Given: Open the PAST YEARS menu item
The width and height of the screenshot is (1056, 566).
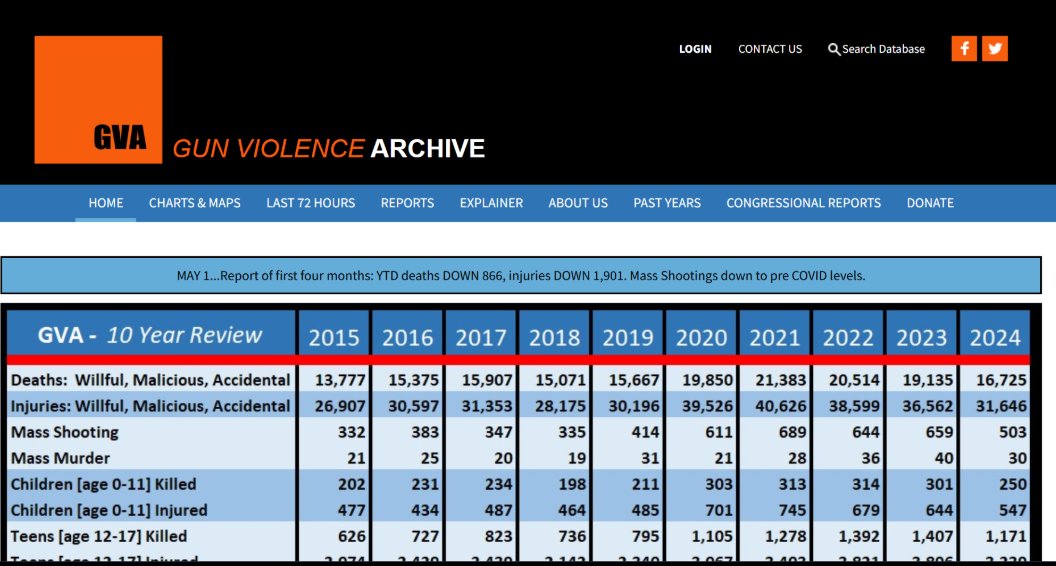Looking at the screenshot, I should 667,203.
